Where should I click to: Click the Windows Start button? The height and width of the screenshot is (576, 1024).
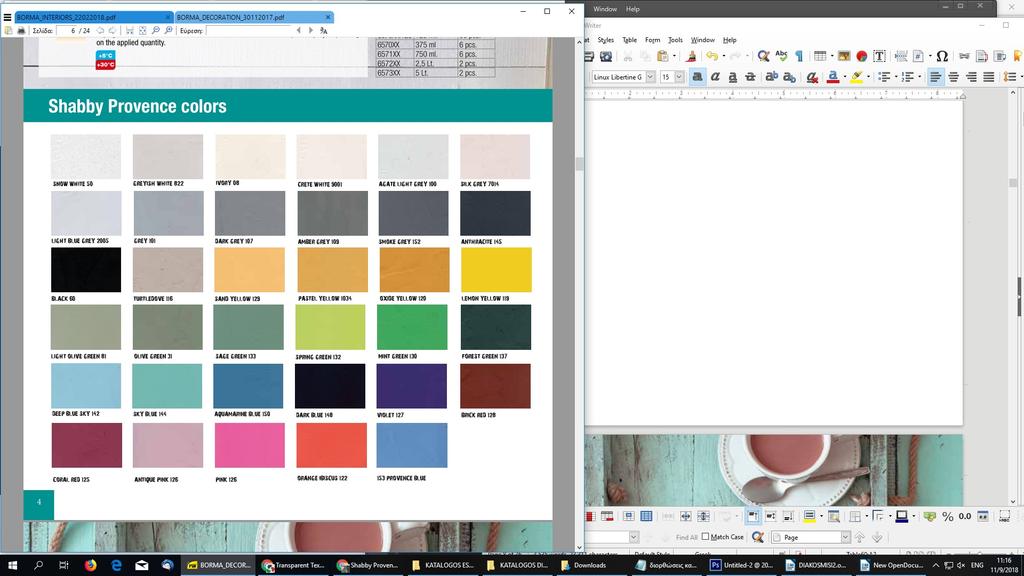coord(12,566)
